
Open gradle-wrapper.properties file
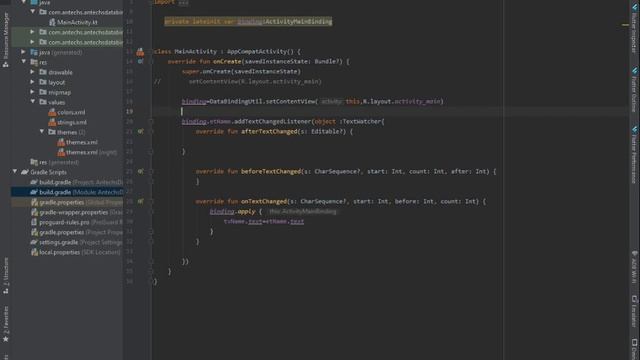click(81, 212)
